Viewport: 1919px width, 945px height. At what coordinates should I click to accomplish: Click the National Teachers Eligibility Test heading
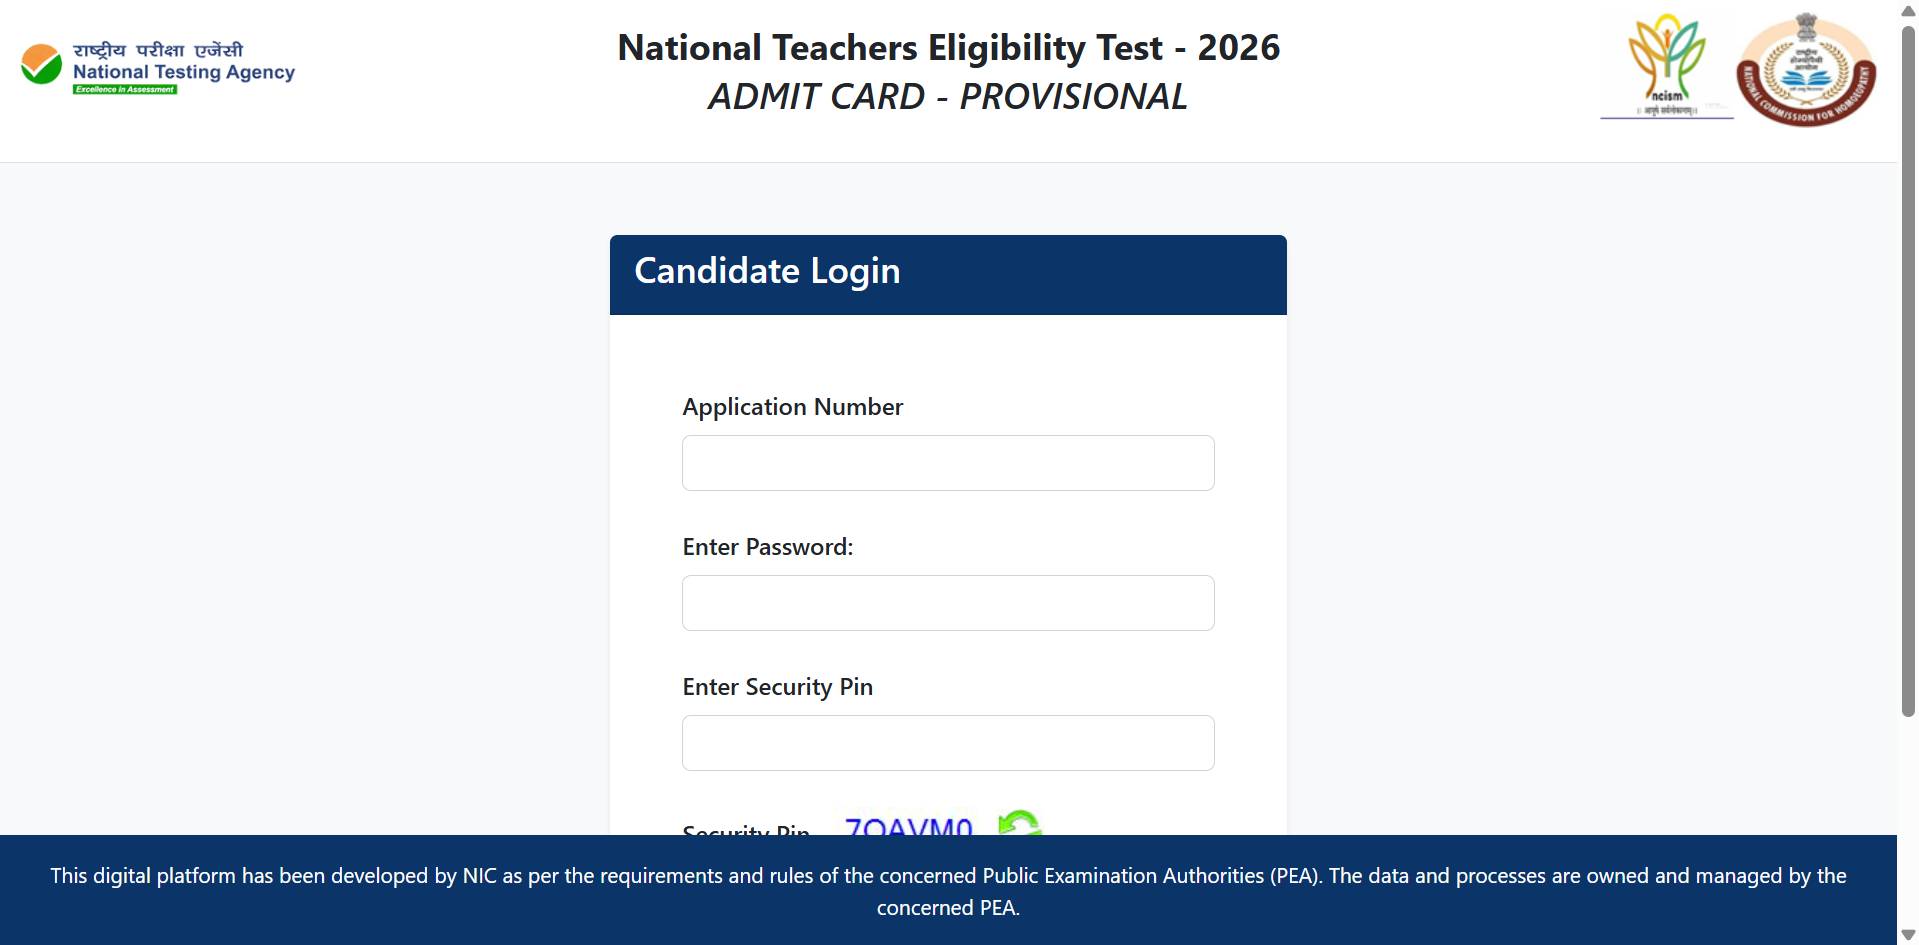[948, 46]
